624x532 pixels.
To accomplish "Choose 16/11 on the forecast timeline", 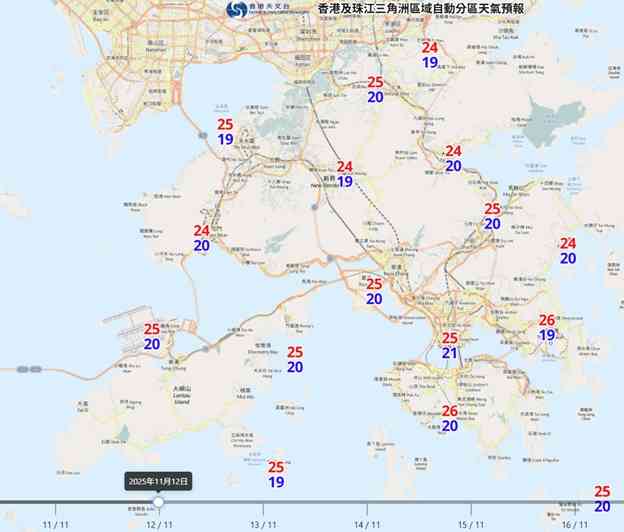I will tap(575, 524).
